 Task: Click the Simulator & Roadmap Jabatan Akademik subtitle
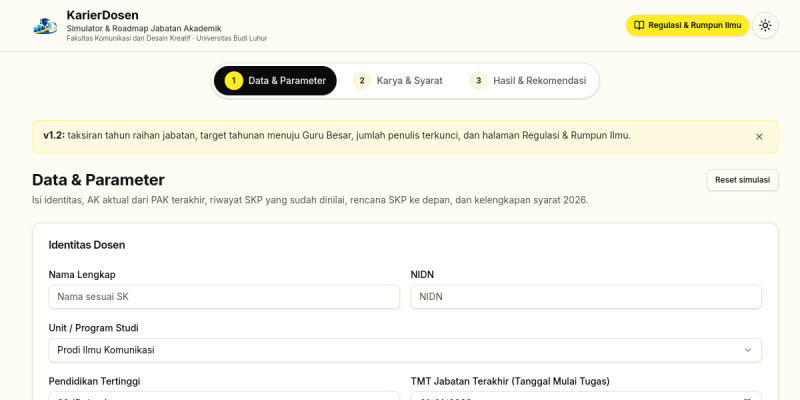[x=144, y=29]
